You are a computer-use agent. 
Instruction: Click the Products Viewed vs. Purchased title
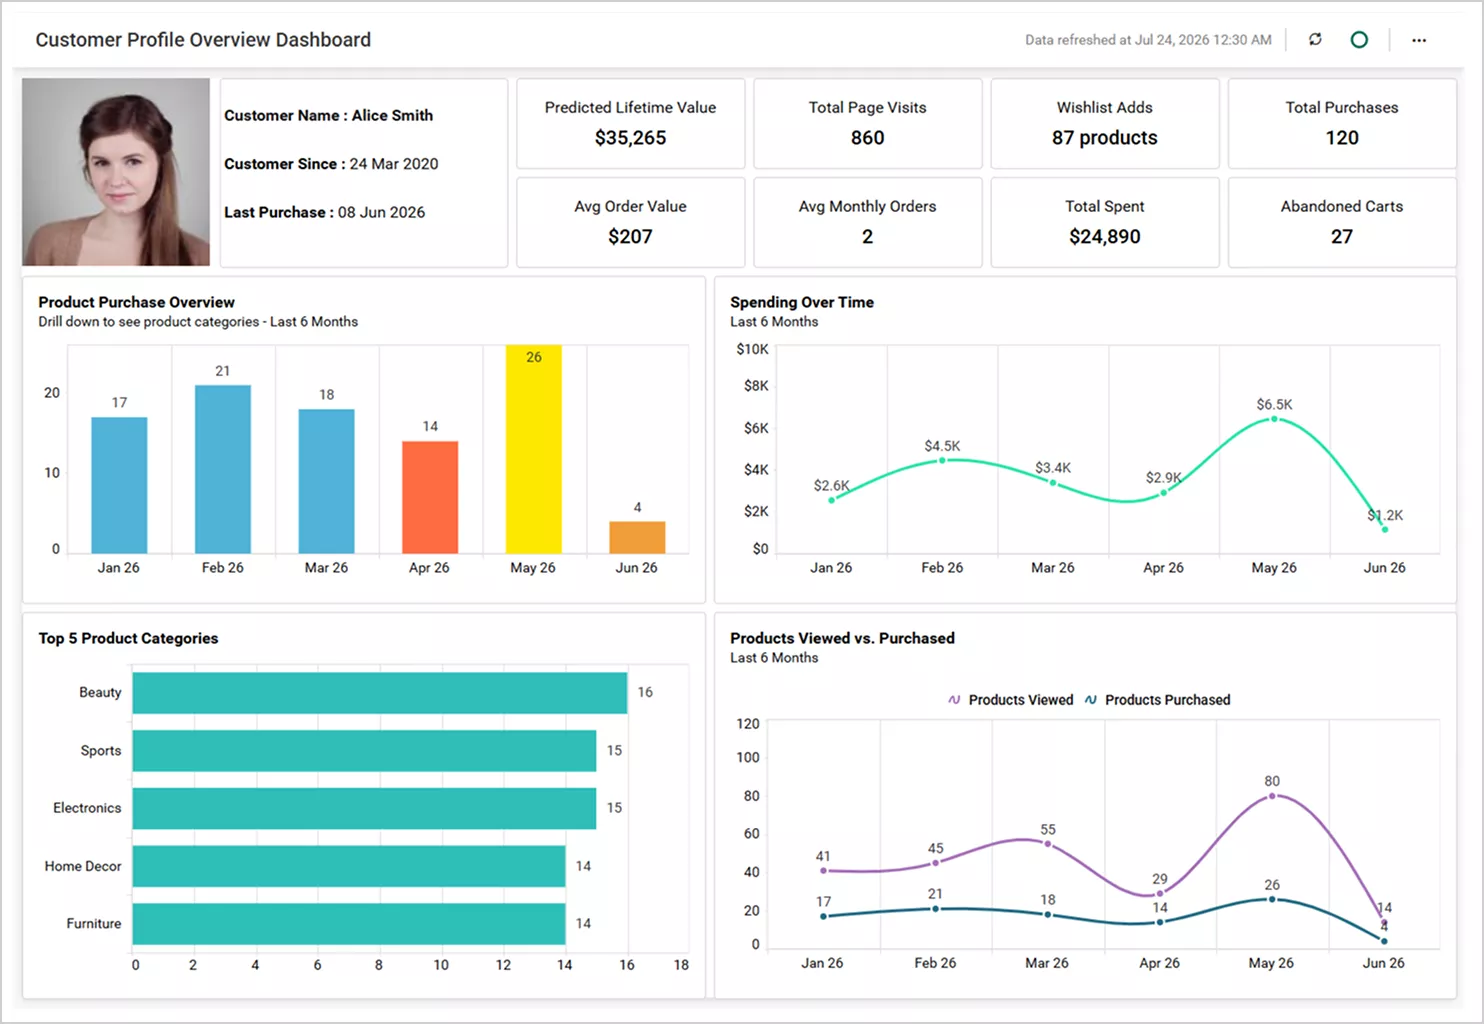(842, 638)
